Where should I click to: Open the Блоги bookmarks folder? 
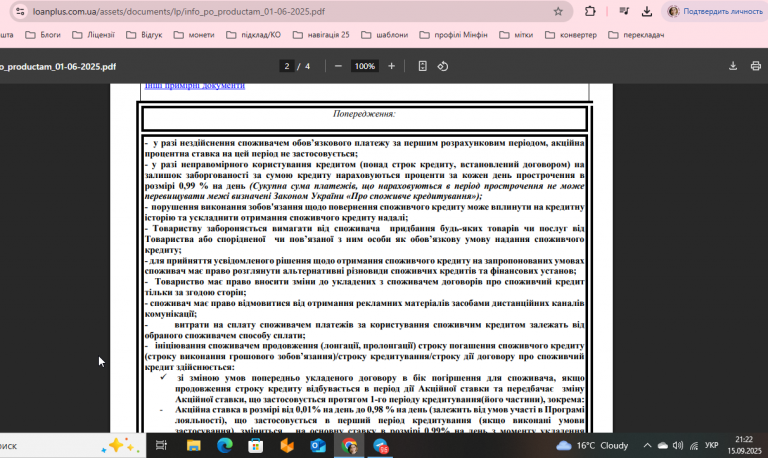[x=43, y=35]
